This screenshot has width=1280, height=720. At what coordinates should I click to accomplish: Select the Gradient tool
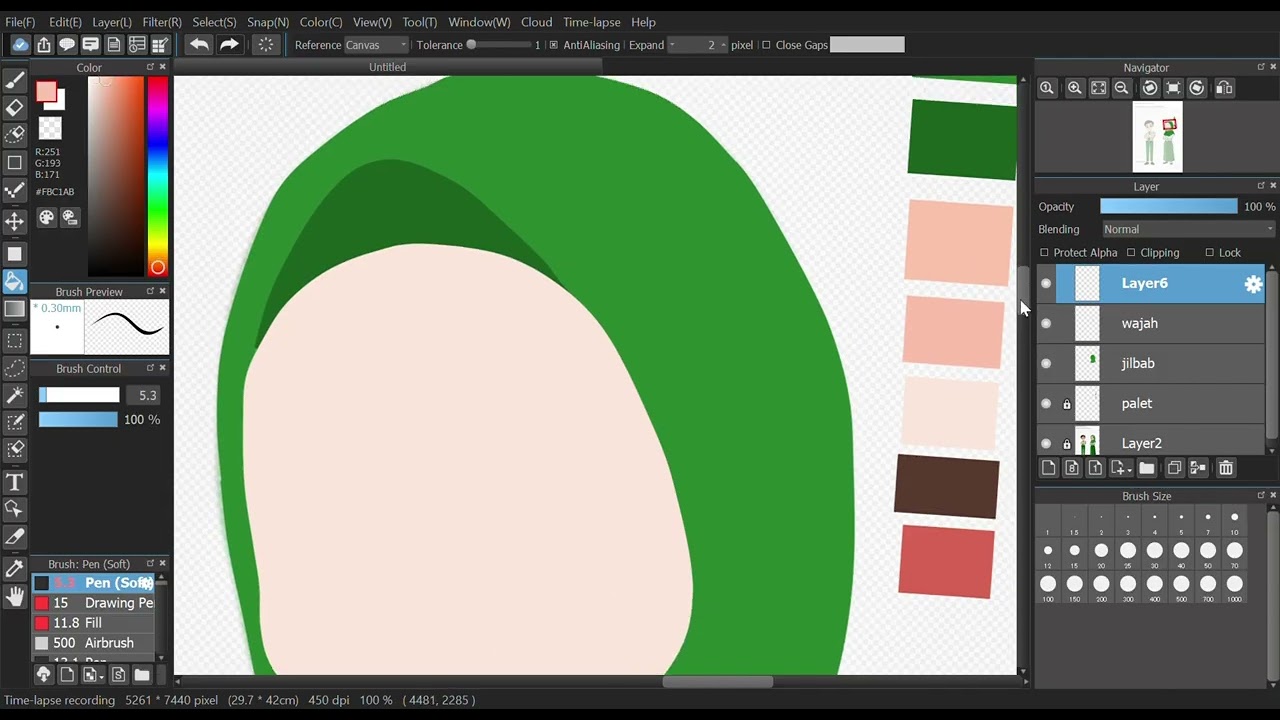(x=14, y=309)
